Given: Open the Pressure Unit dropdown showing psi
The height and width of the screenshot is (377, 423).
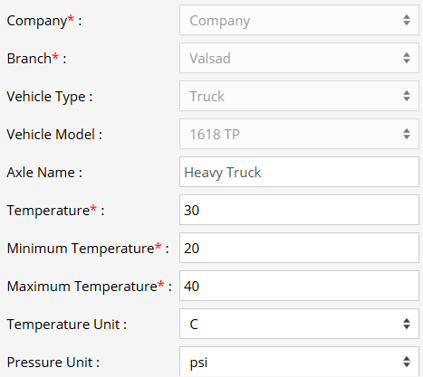Looking at the screenshot, I should (299, 362).
